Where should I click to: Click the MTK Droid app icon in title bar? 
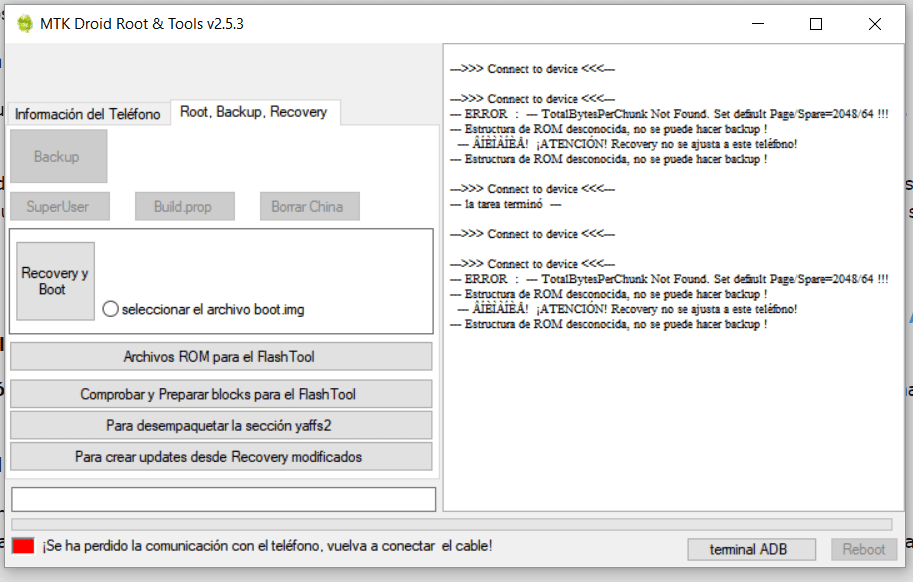click(24, 24)
